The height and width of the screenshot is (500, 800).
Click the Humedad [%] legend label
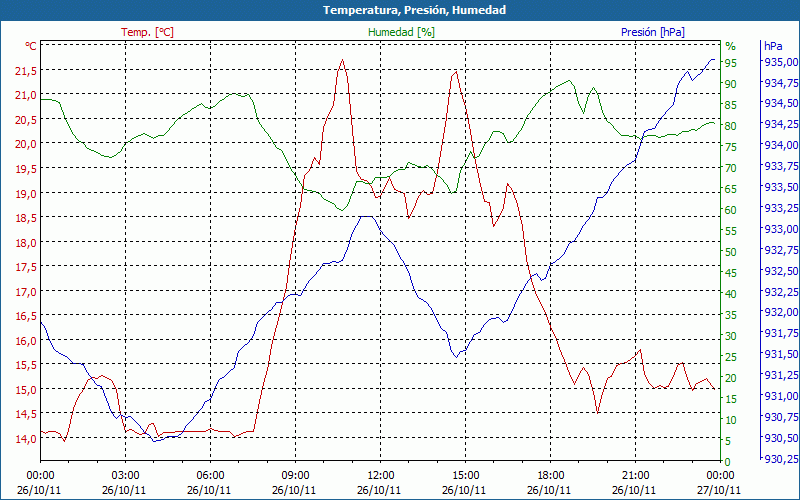pos(401,32)
